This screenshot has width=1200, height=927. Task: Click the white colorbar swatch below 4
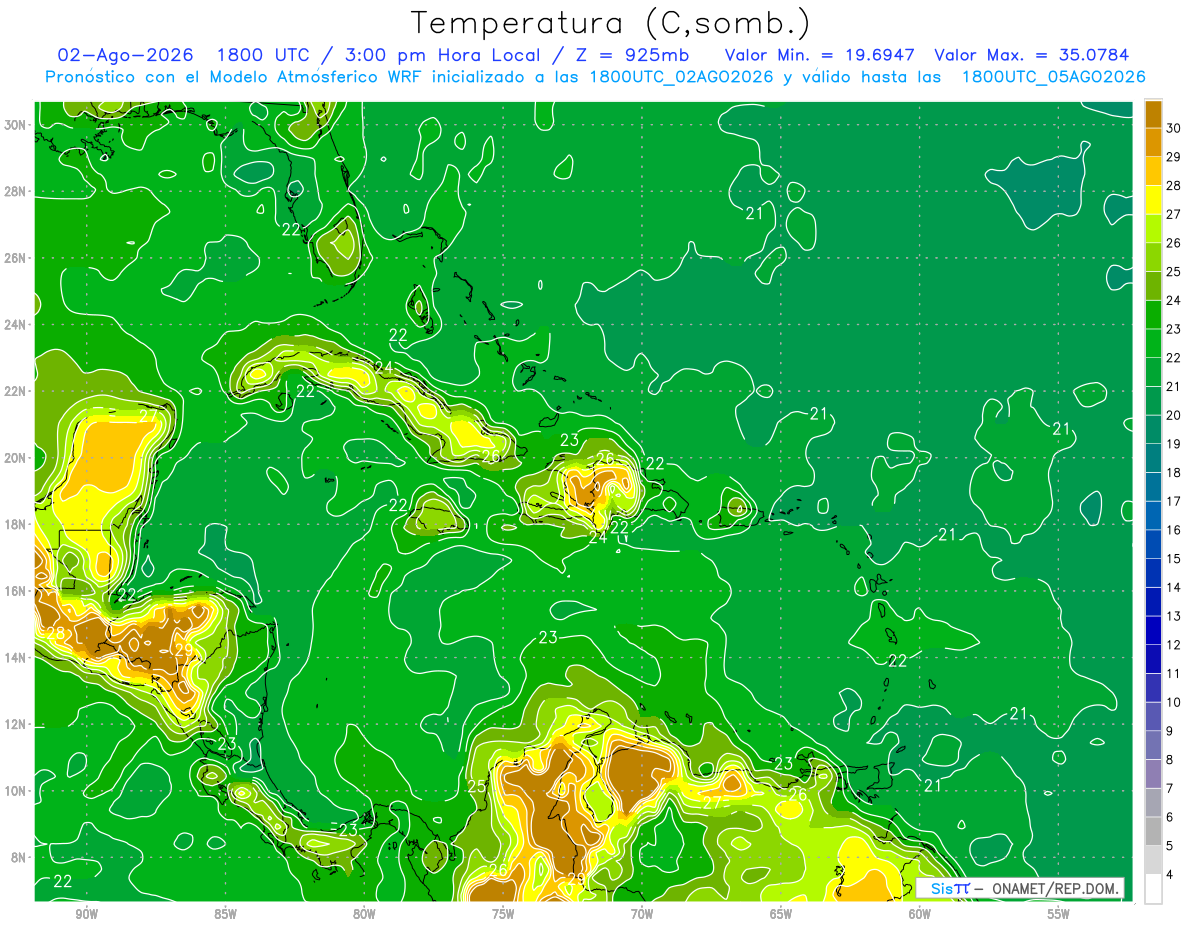click(1154, 889)
